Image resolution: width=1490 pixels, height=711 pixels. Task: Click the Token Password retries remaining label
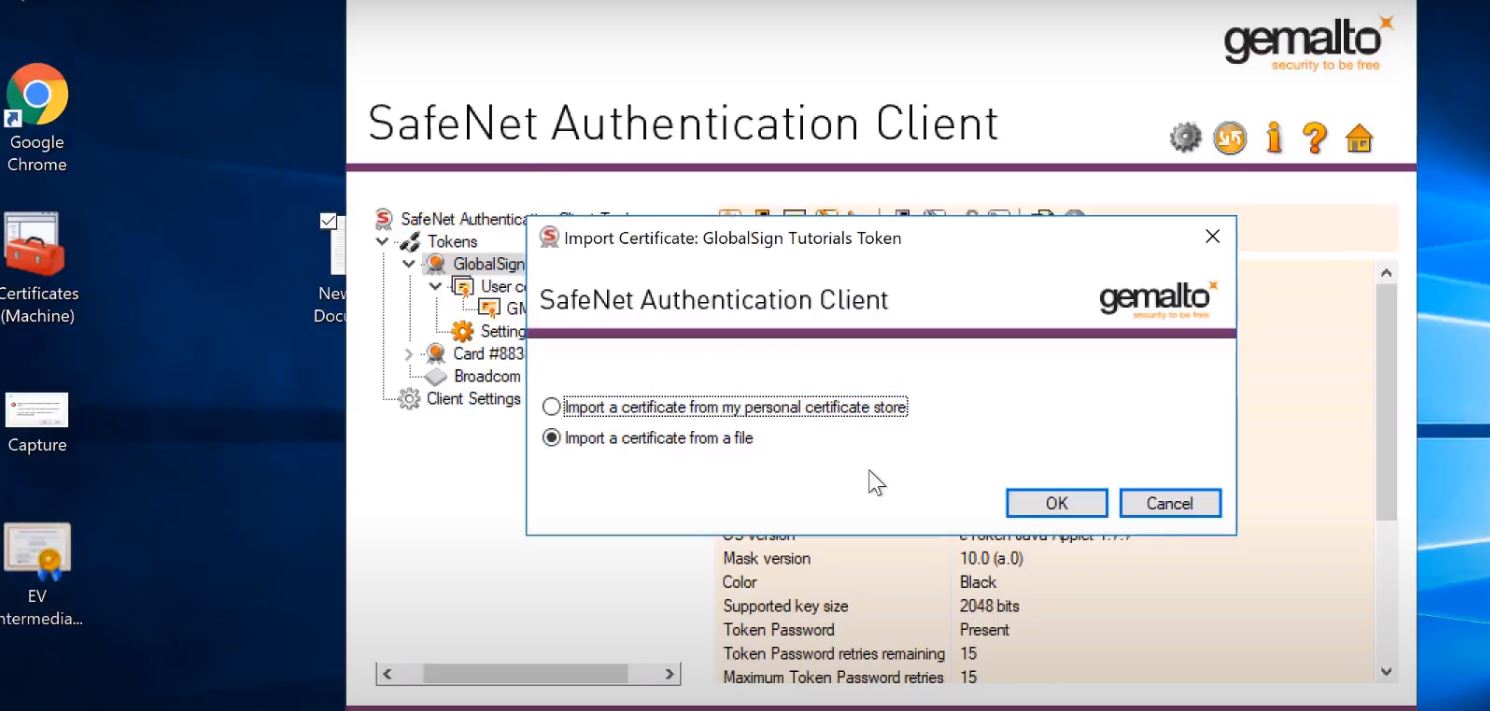point(834,654)
